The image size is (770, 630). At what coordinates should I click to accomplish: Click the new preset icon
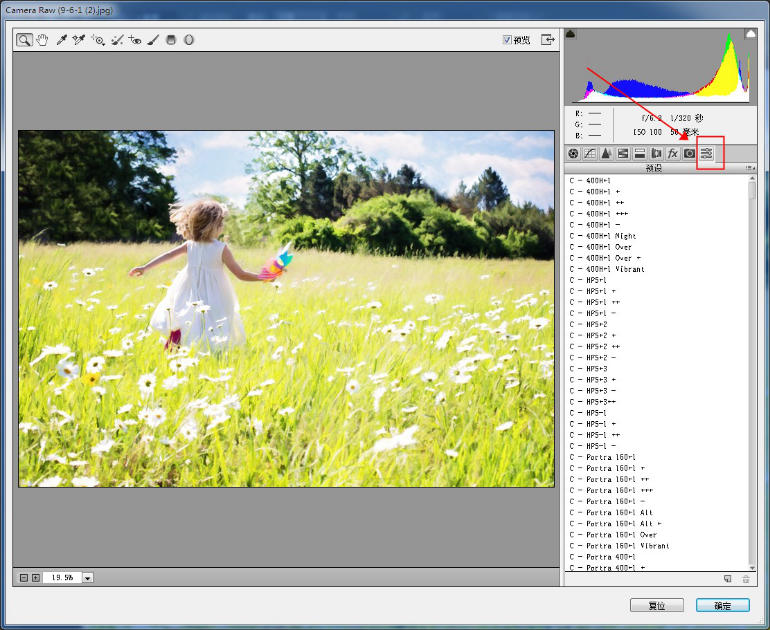click(x=728, y=578)
